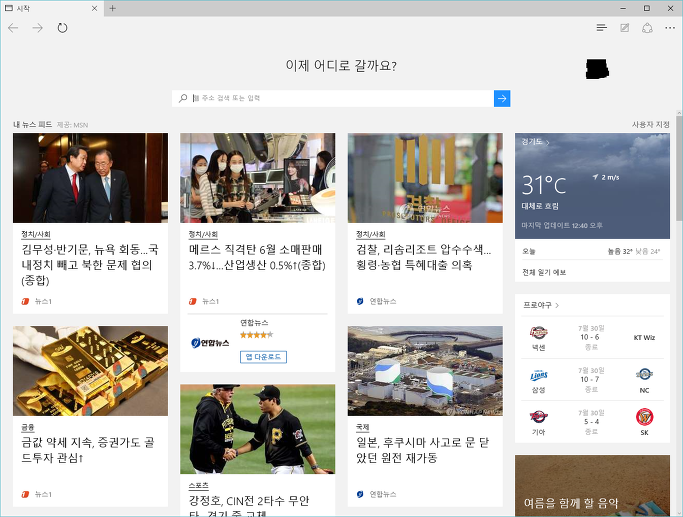The width and height of the screenshot is (683, 517).
Task: Click 뉴스1 source icon under 김무성 article
Action: (x=25, y=301)
